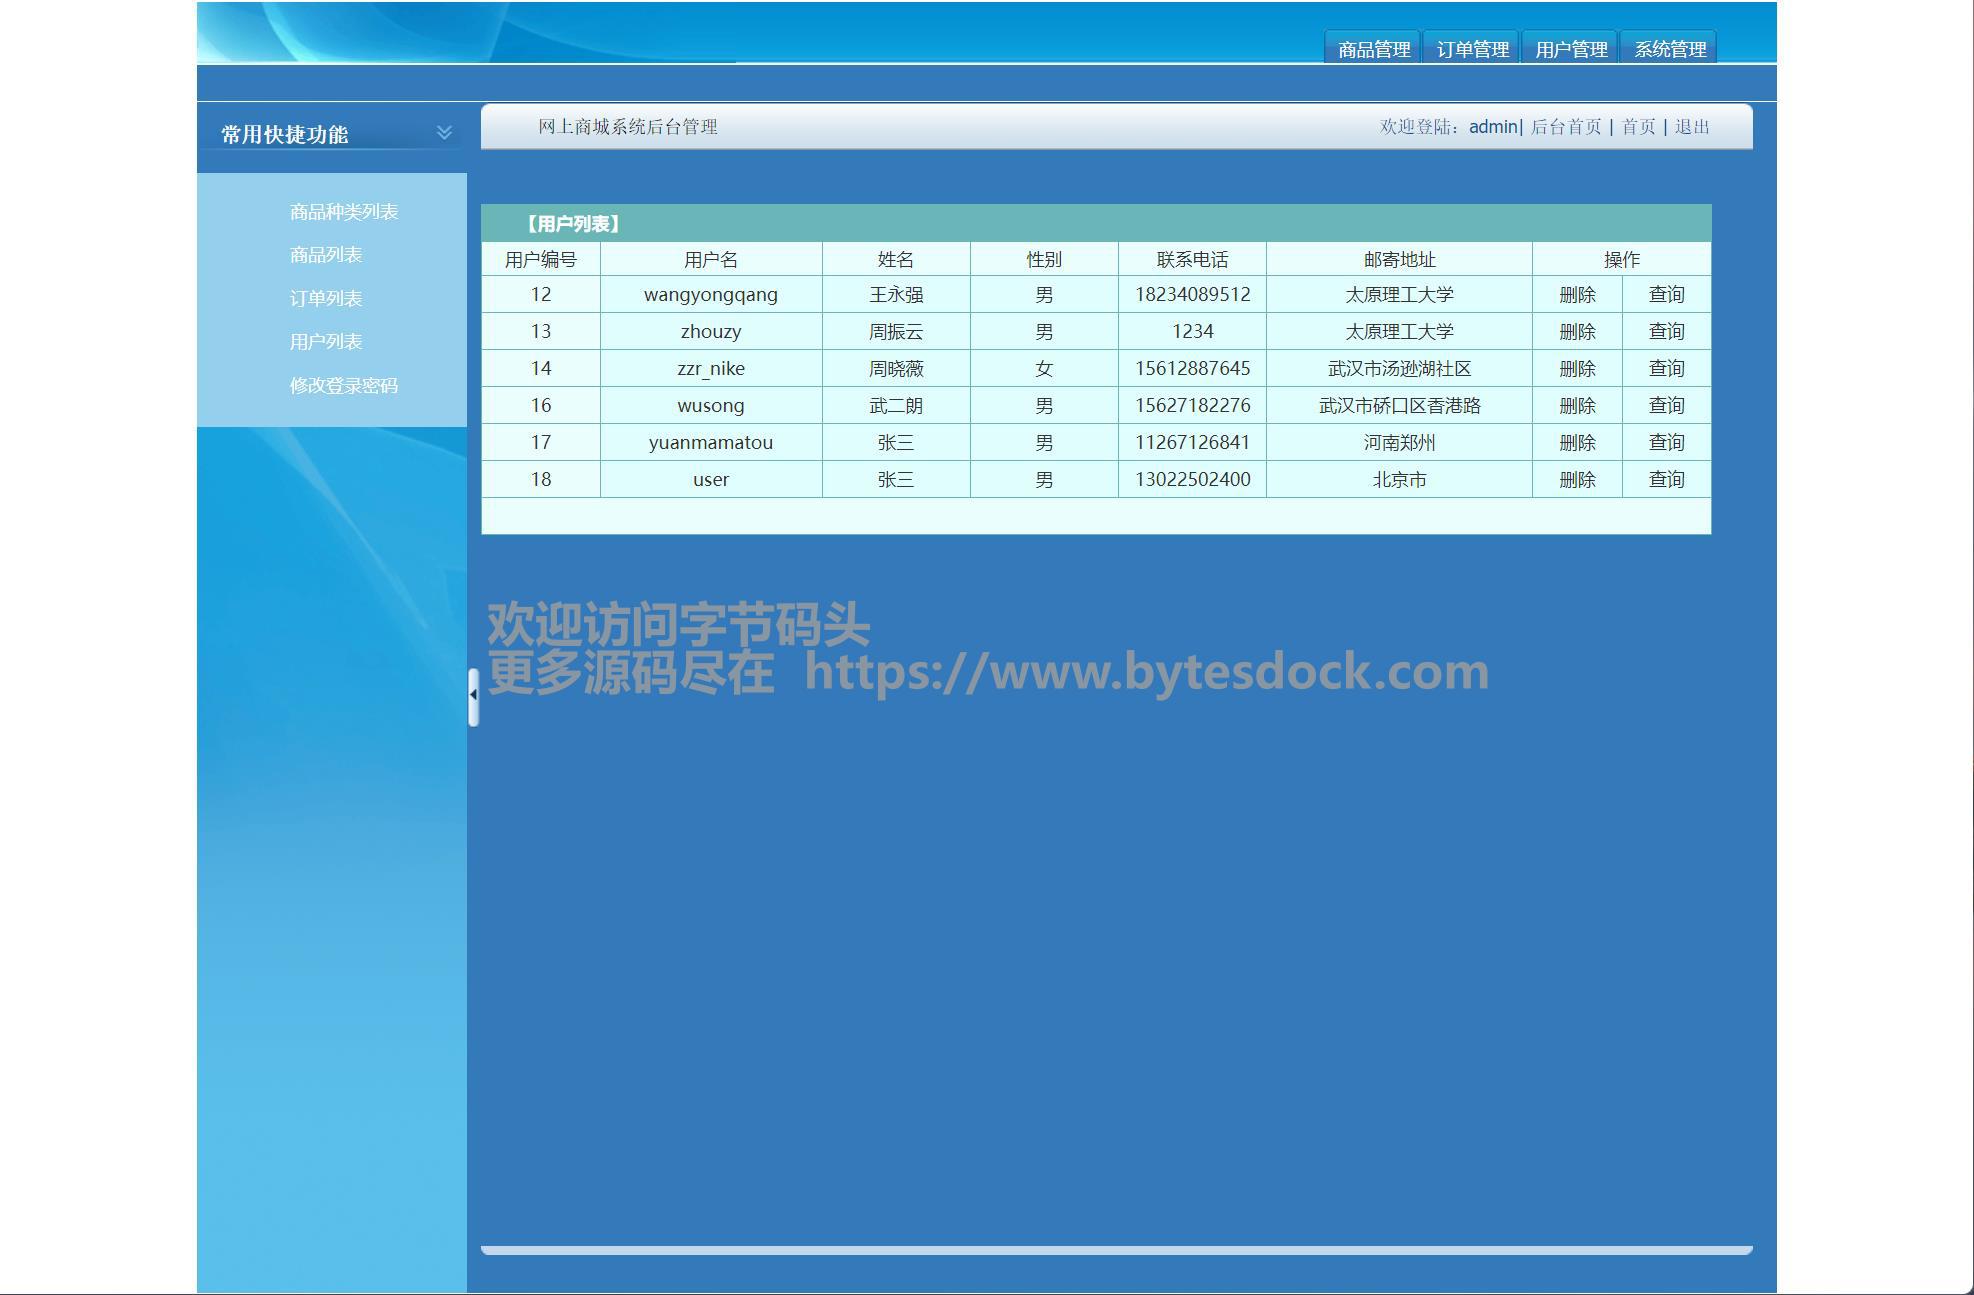The height and width of the screenshot is (1295, 1974).
Task: Click 查询 for user wusong
Action: tap(1665, 406)
